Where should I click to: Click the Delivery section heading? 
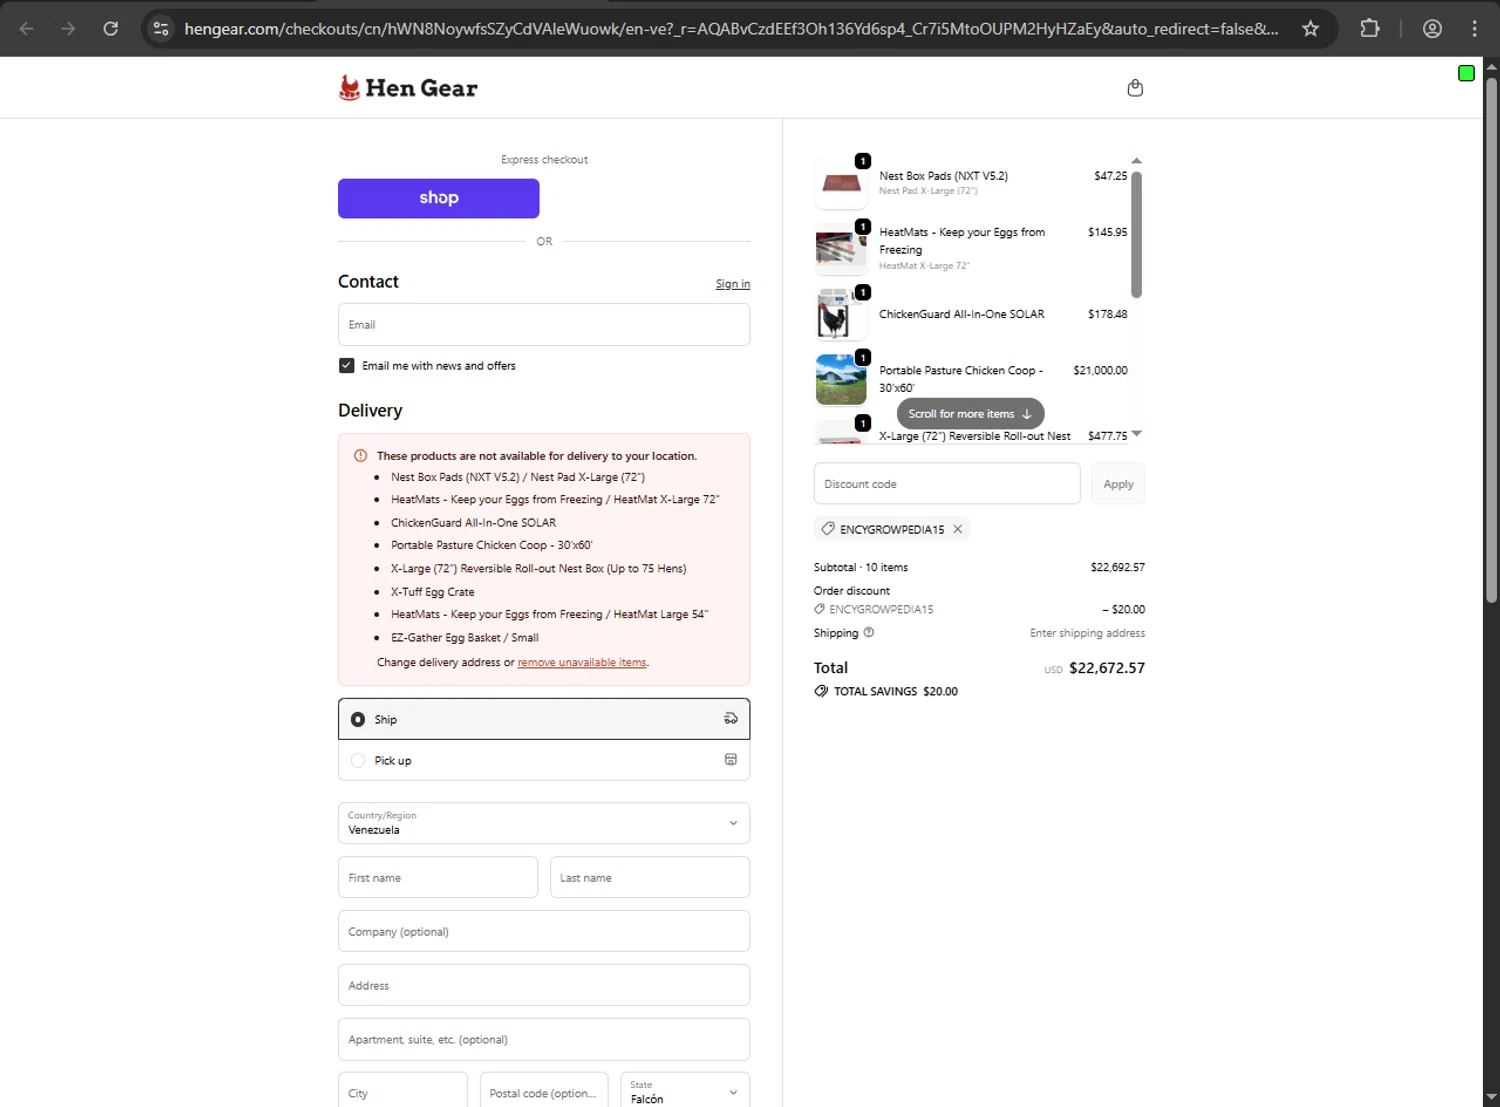point(370,411)
